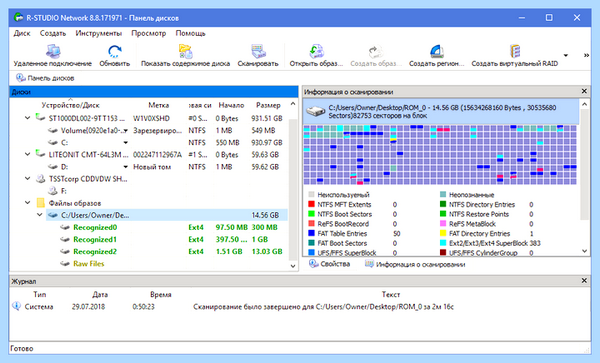Image resolution: width=600 pixels, height=363 pixels.
Task: Click the disk list scroll down arrow
Action: click(x=293, y=266)
